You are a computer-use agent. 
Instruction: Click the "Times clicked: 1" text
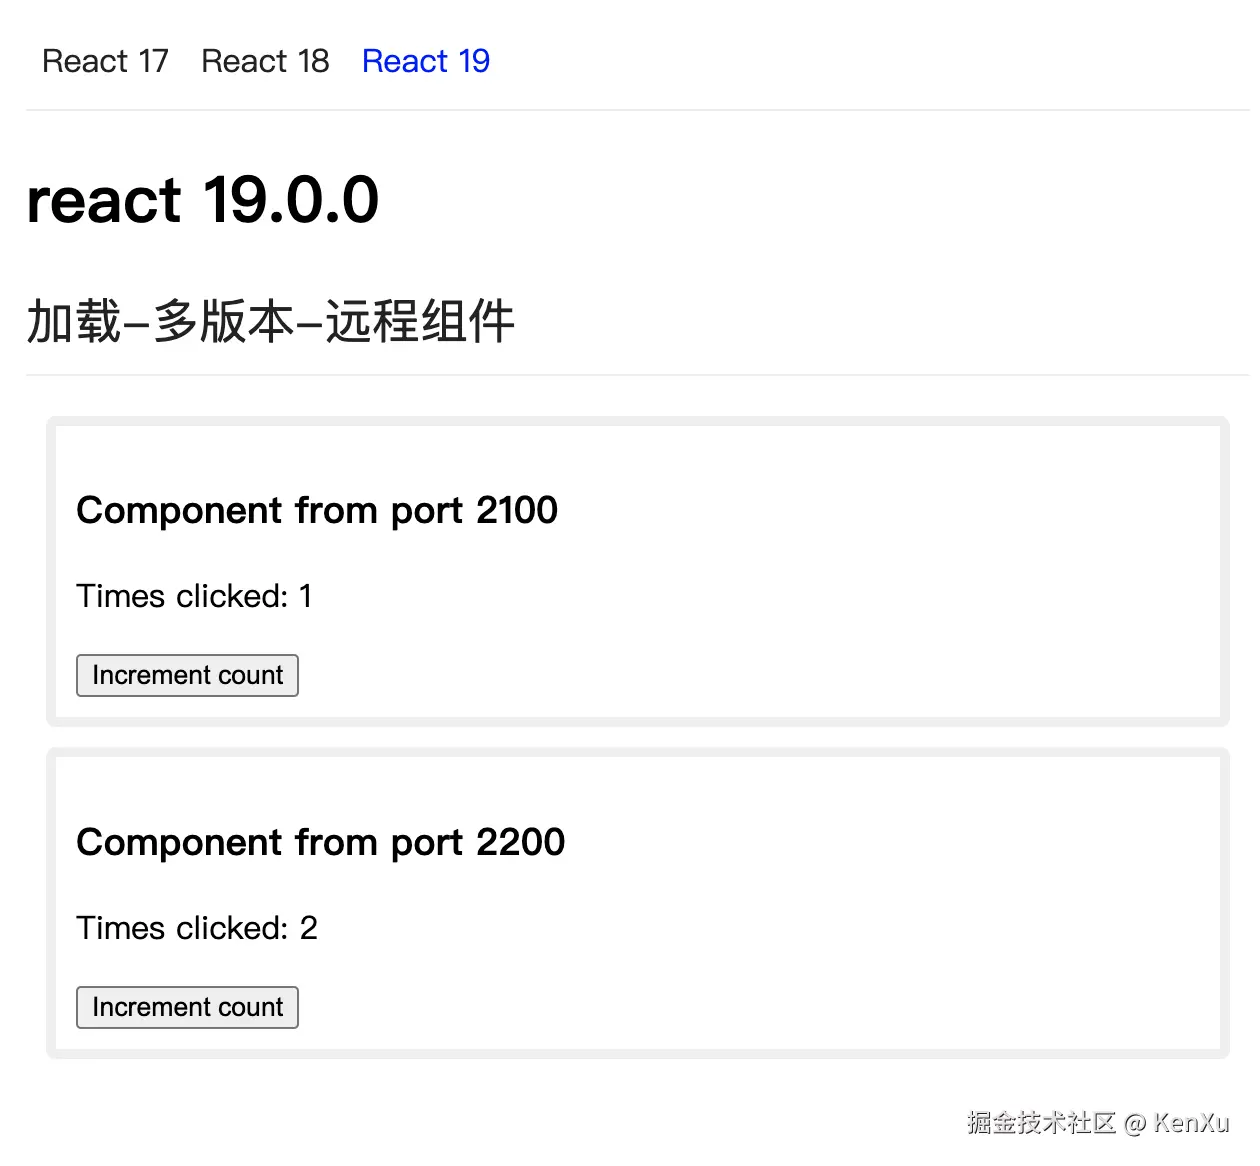coord(195,596)
